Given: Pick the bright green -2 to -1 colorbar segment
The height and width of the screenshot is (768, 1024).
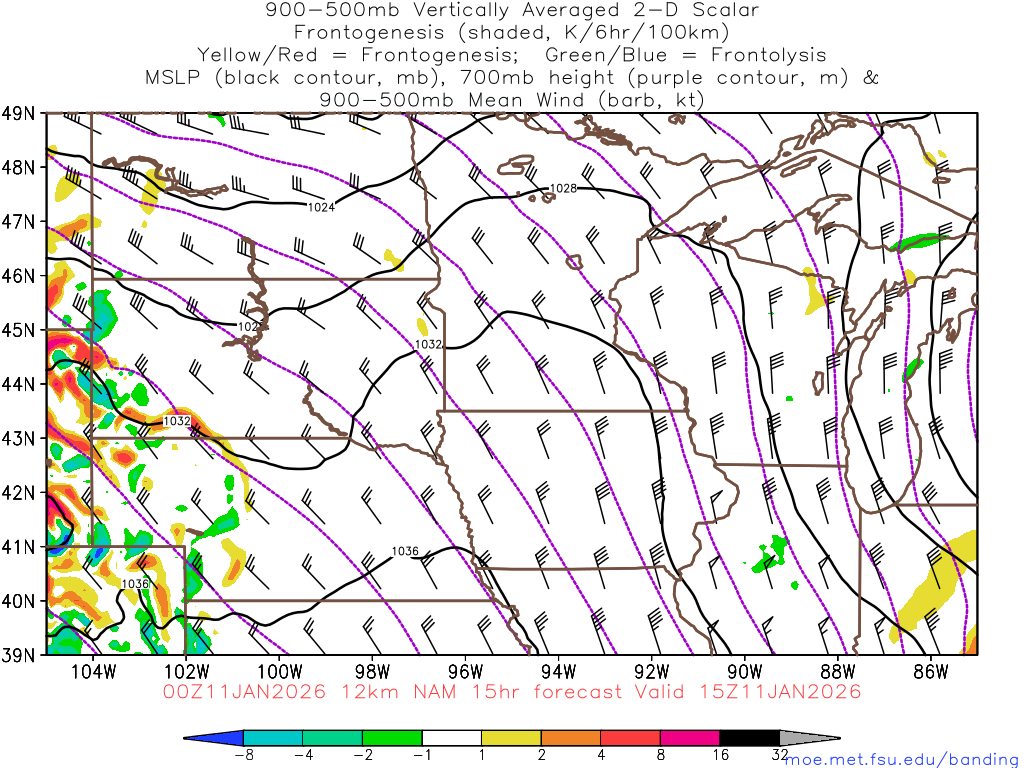Looking at the screenshot, I should pos(393,738).
